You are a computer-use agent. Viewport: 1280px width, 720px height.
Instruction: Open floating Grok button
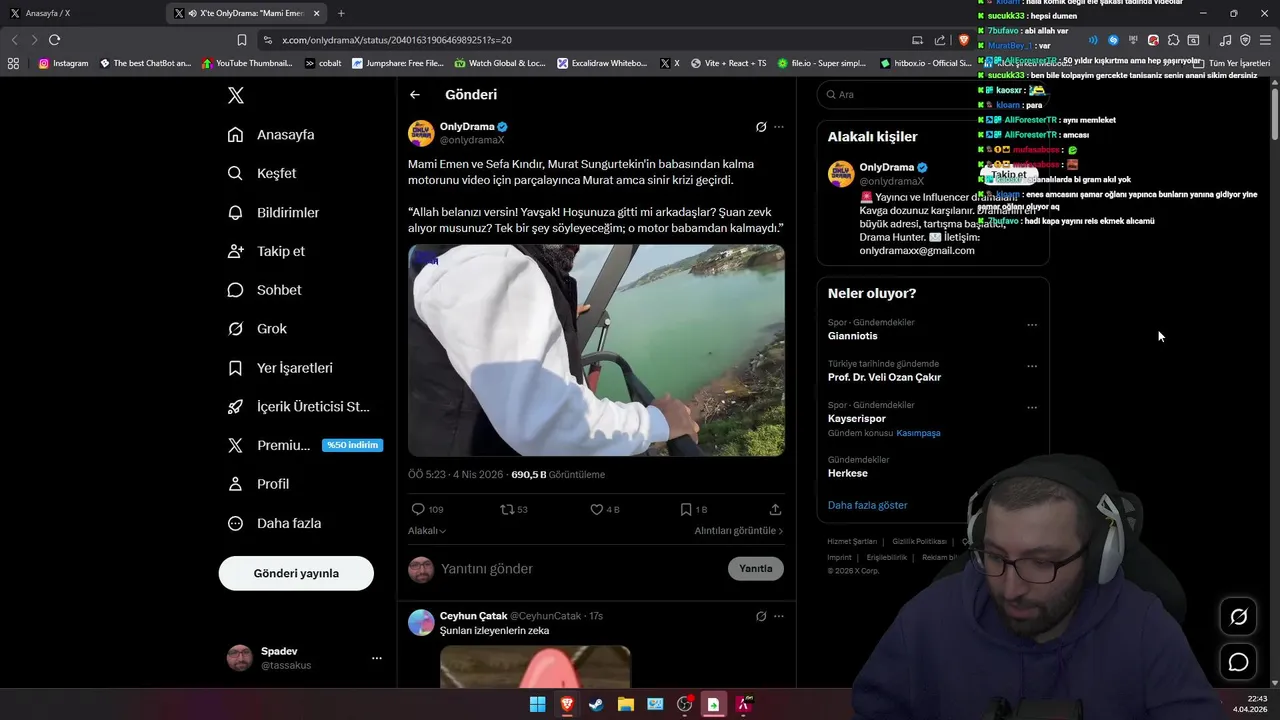(1238, 617)
